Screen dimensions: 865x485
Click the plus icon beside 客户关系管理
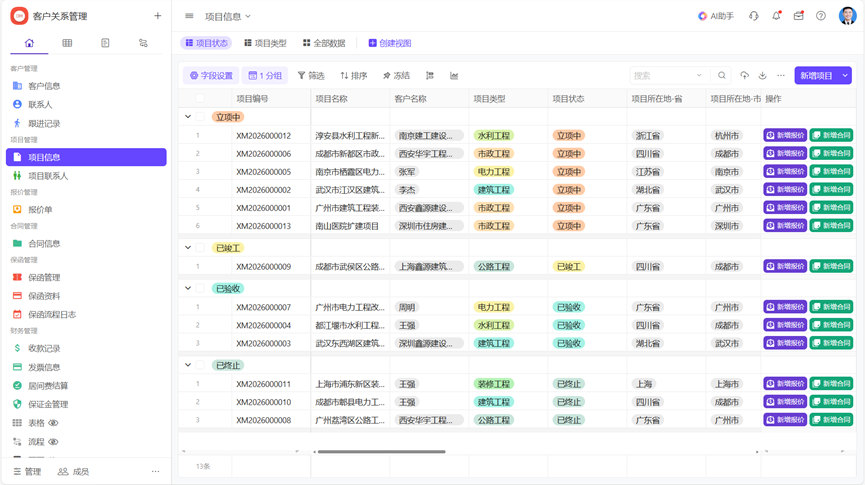pos(157,16)
